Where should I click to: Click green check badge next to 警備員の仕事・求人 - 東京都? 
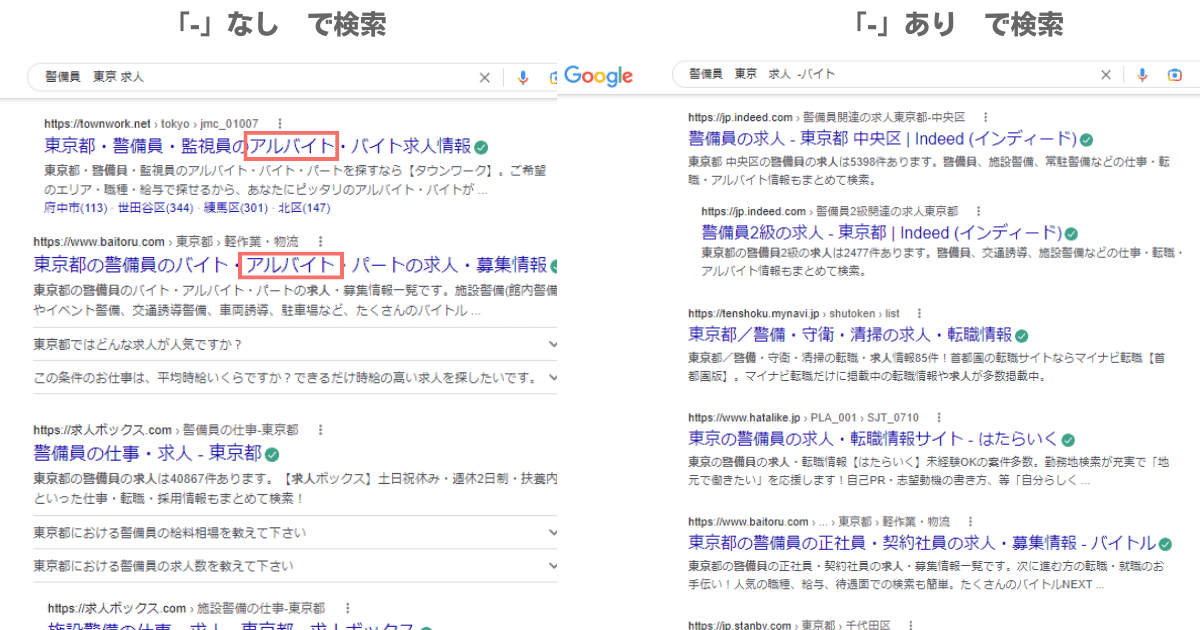pyautogui.click(x=272, y=454)
